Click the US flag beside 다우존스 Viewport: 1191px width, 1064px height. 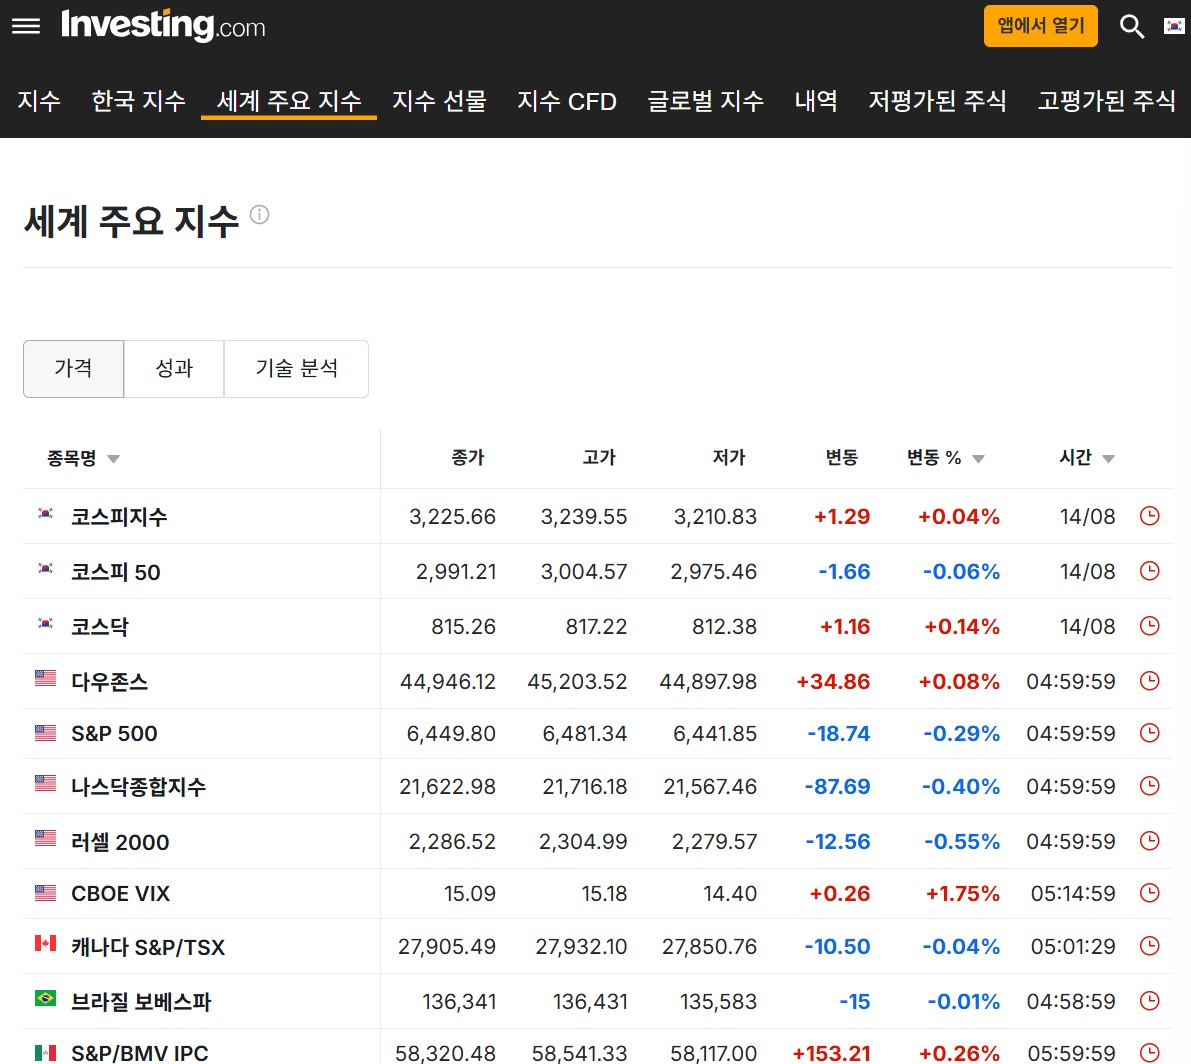point(46,678)
